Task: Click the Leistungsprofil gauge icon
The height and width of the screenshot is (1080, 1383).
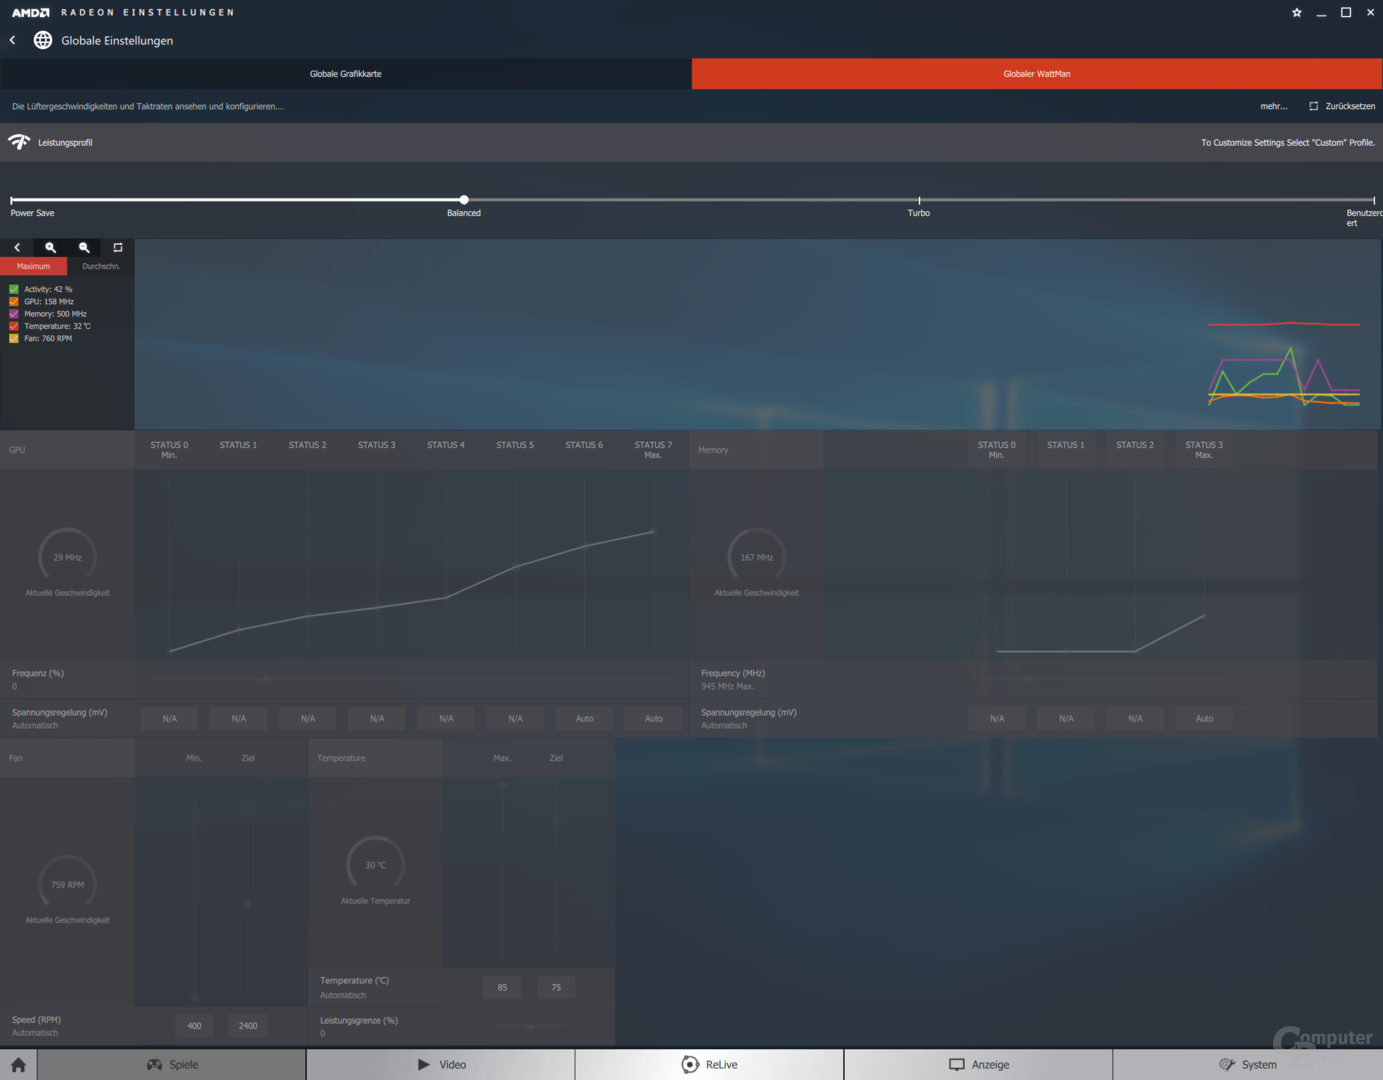Action: (x=19, y=142)
